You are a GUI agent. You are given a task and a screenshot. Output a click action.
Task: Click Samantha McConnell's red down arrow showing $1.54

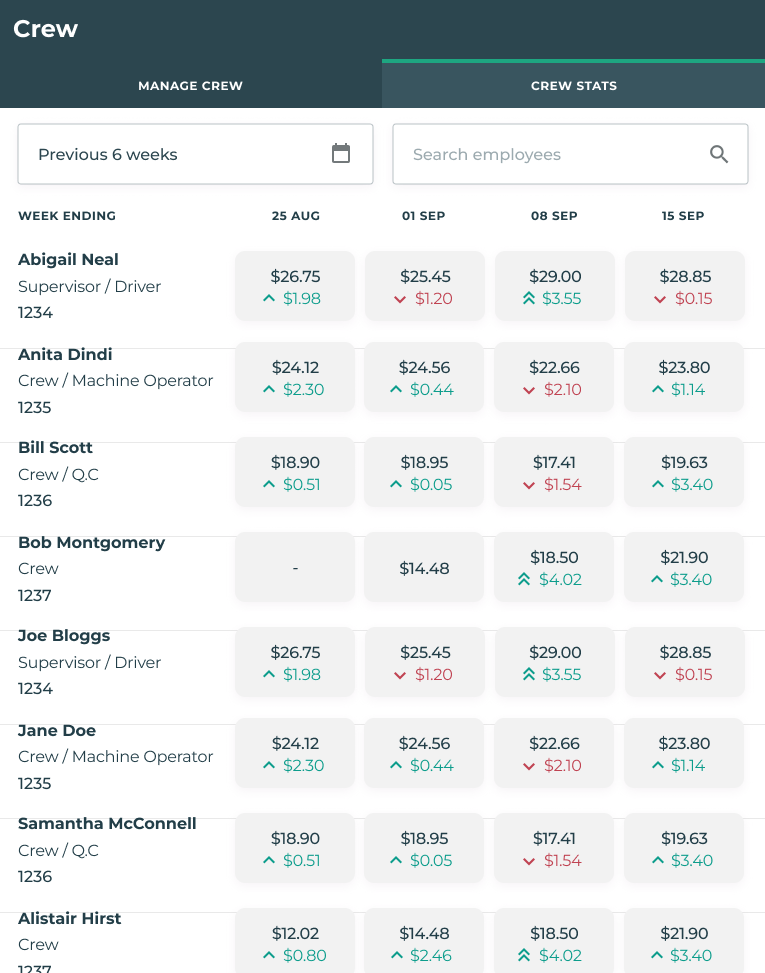(530, 861)
